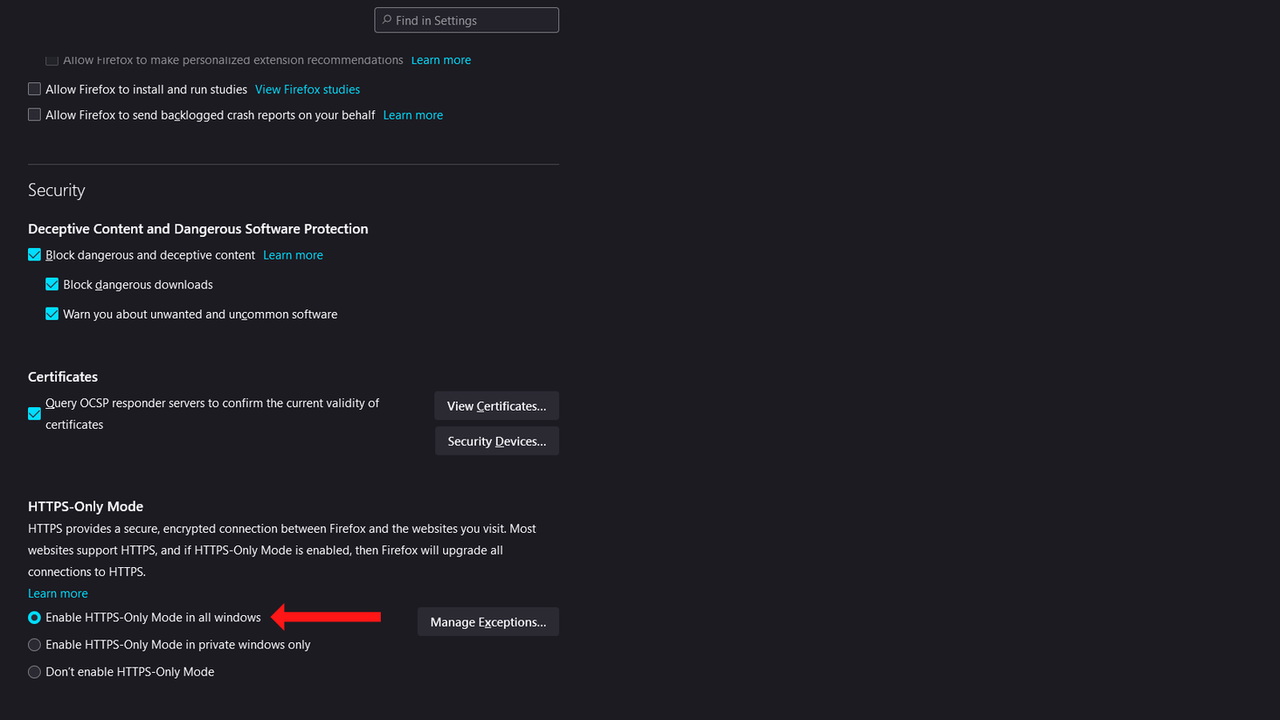
Task: Toggle the Query OCSP responder servers checkbox
Action: click(x=35, y=414)
